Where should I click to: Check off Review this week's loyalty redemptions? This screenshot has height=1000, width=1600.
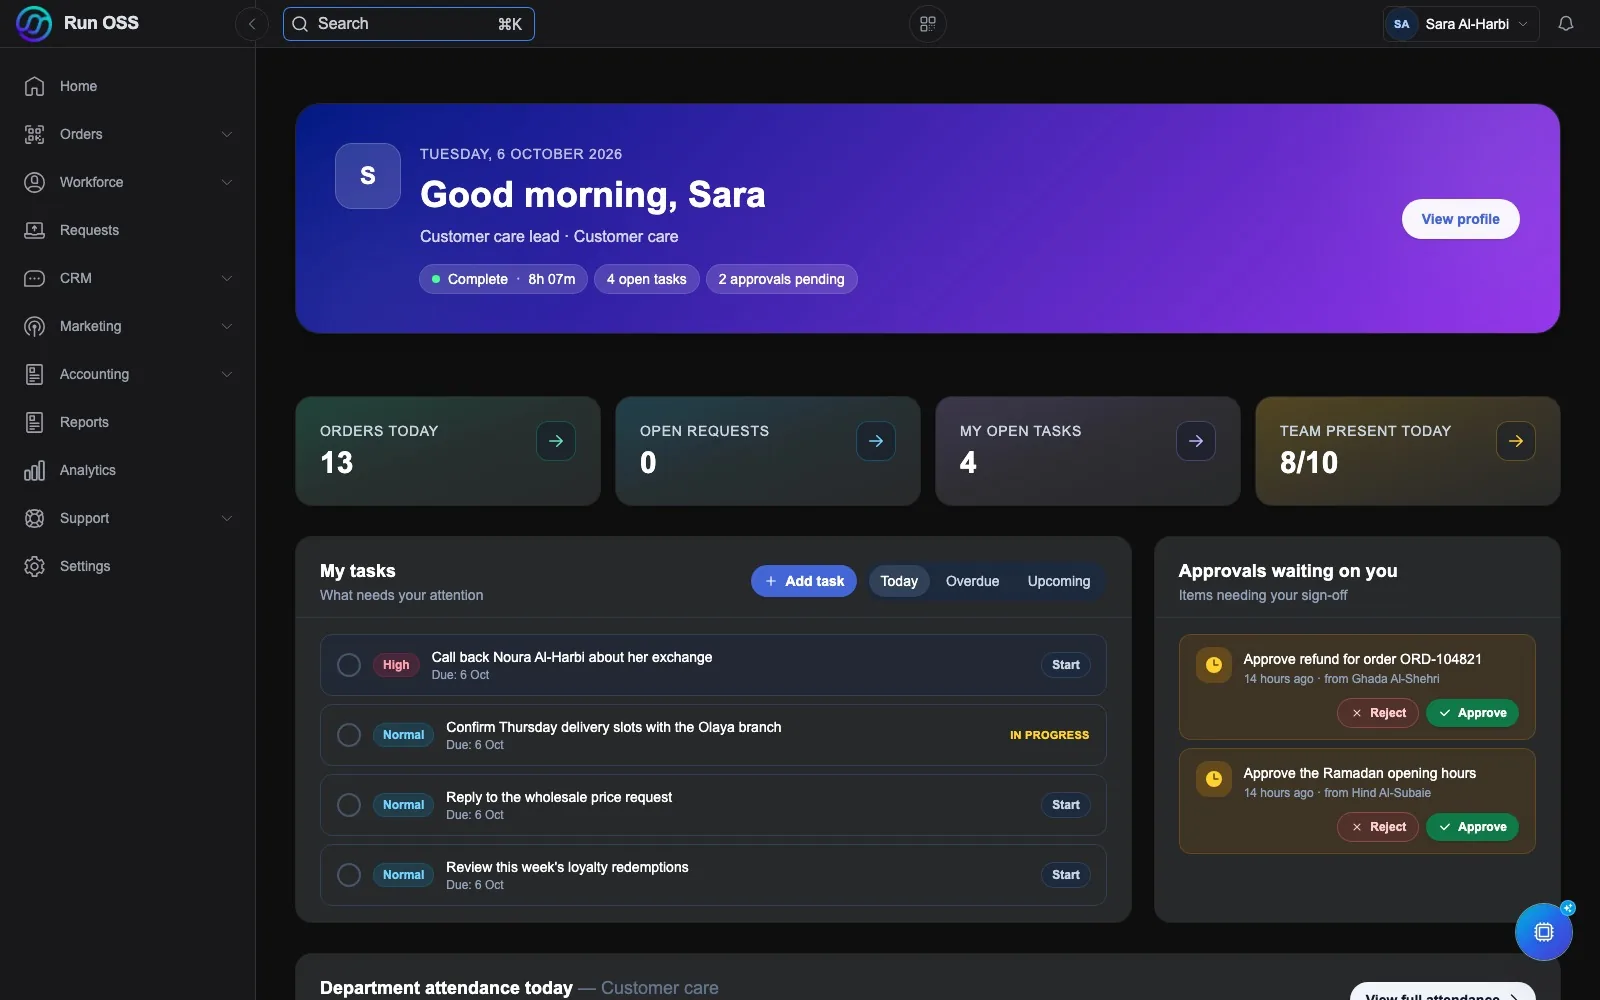coord(349,875)
